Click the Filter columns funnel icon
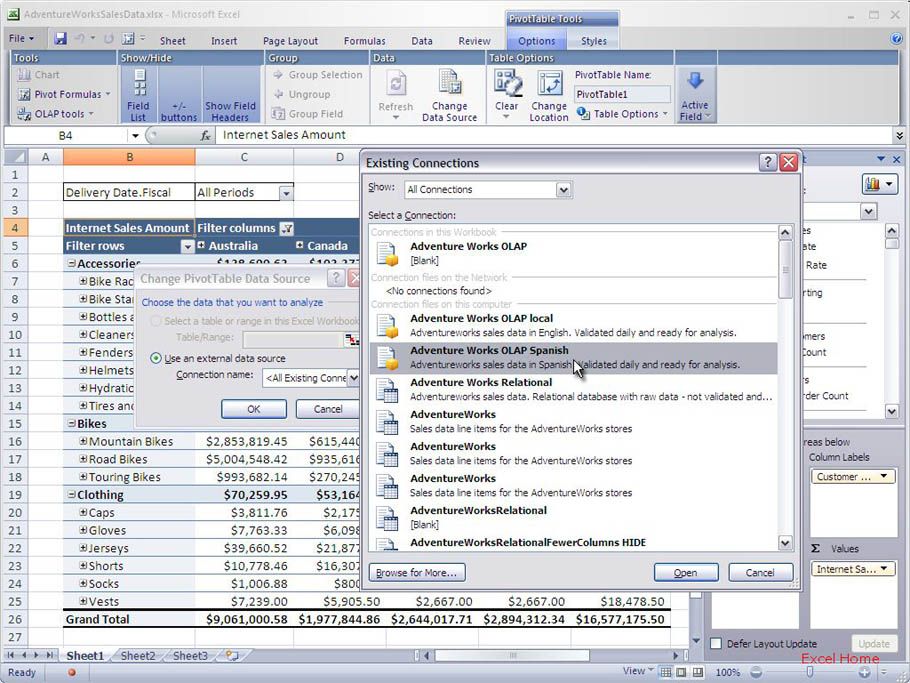This screenshot has width=910, height=683. click(287, 228)
